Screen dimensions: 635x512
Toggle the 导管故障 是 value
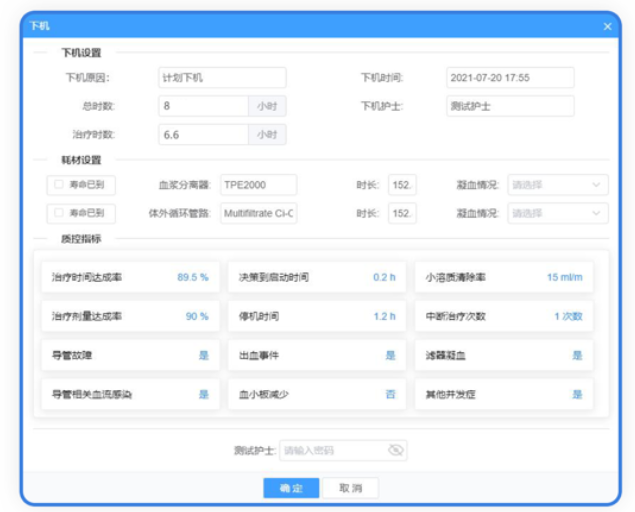pyautogui.click(x=204, y=355)
